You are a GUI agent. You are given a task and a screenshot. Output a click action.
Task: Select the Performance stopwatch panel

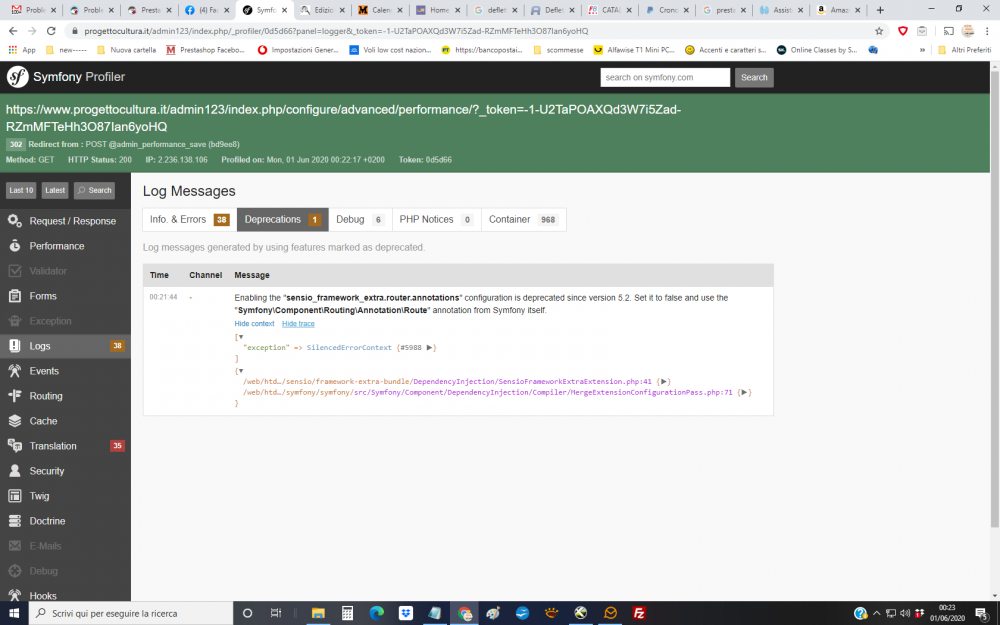pos(56,245)
